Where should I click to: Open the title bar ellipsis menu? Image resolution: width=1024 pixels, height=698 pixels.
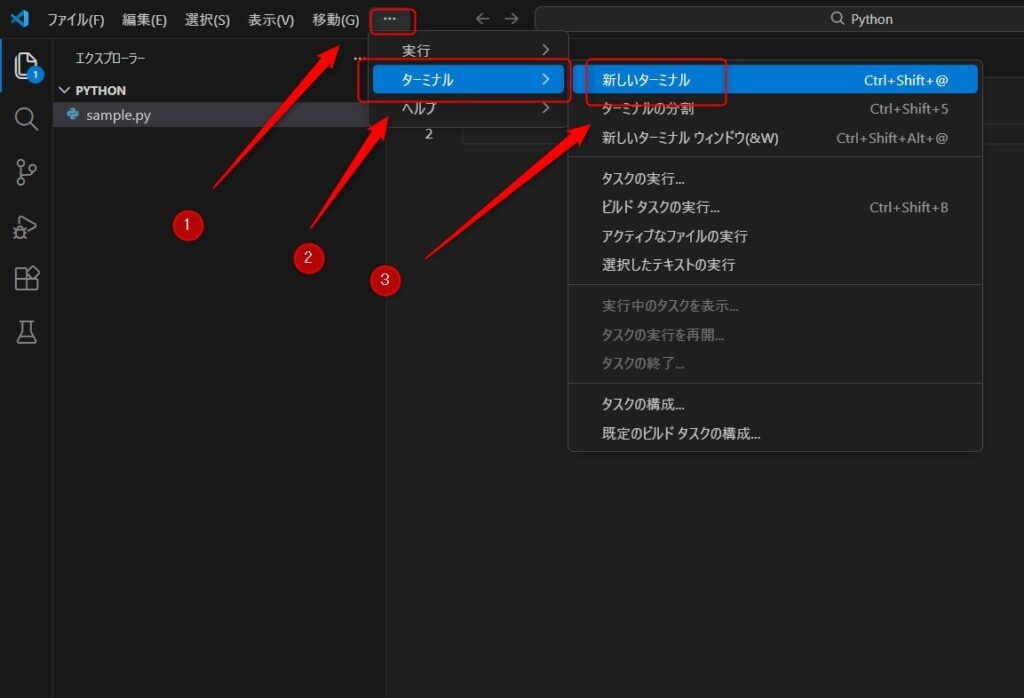pyautogui.click(x=390, y=18)
